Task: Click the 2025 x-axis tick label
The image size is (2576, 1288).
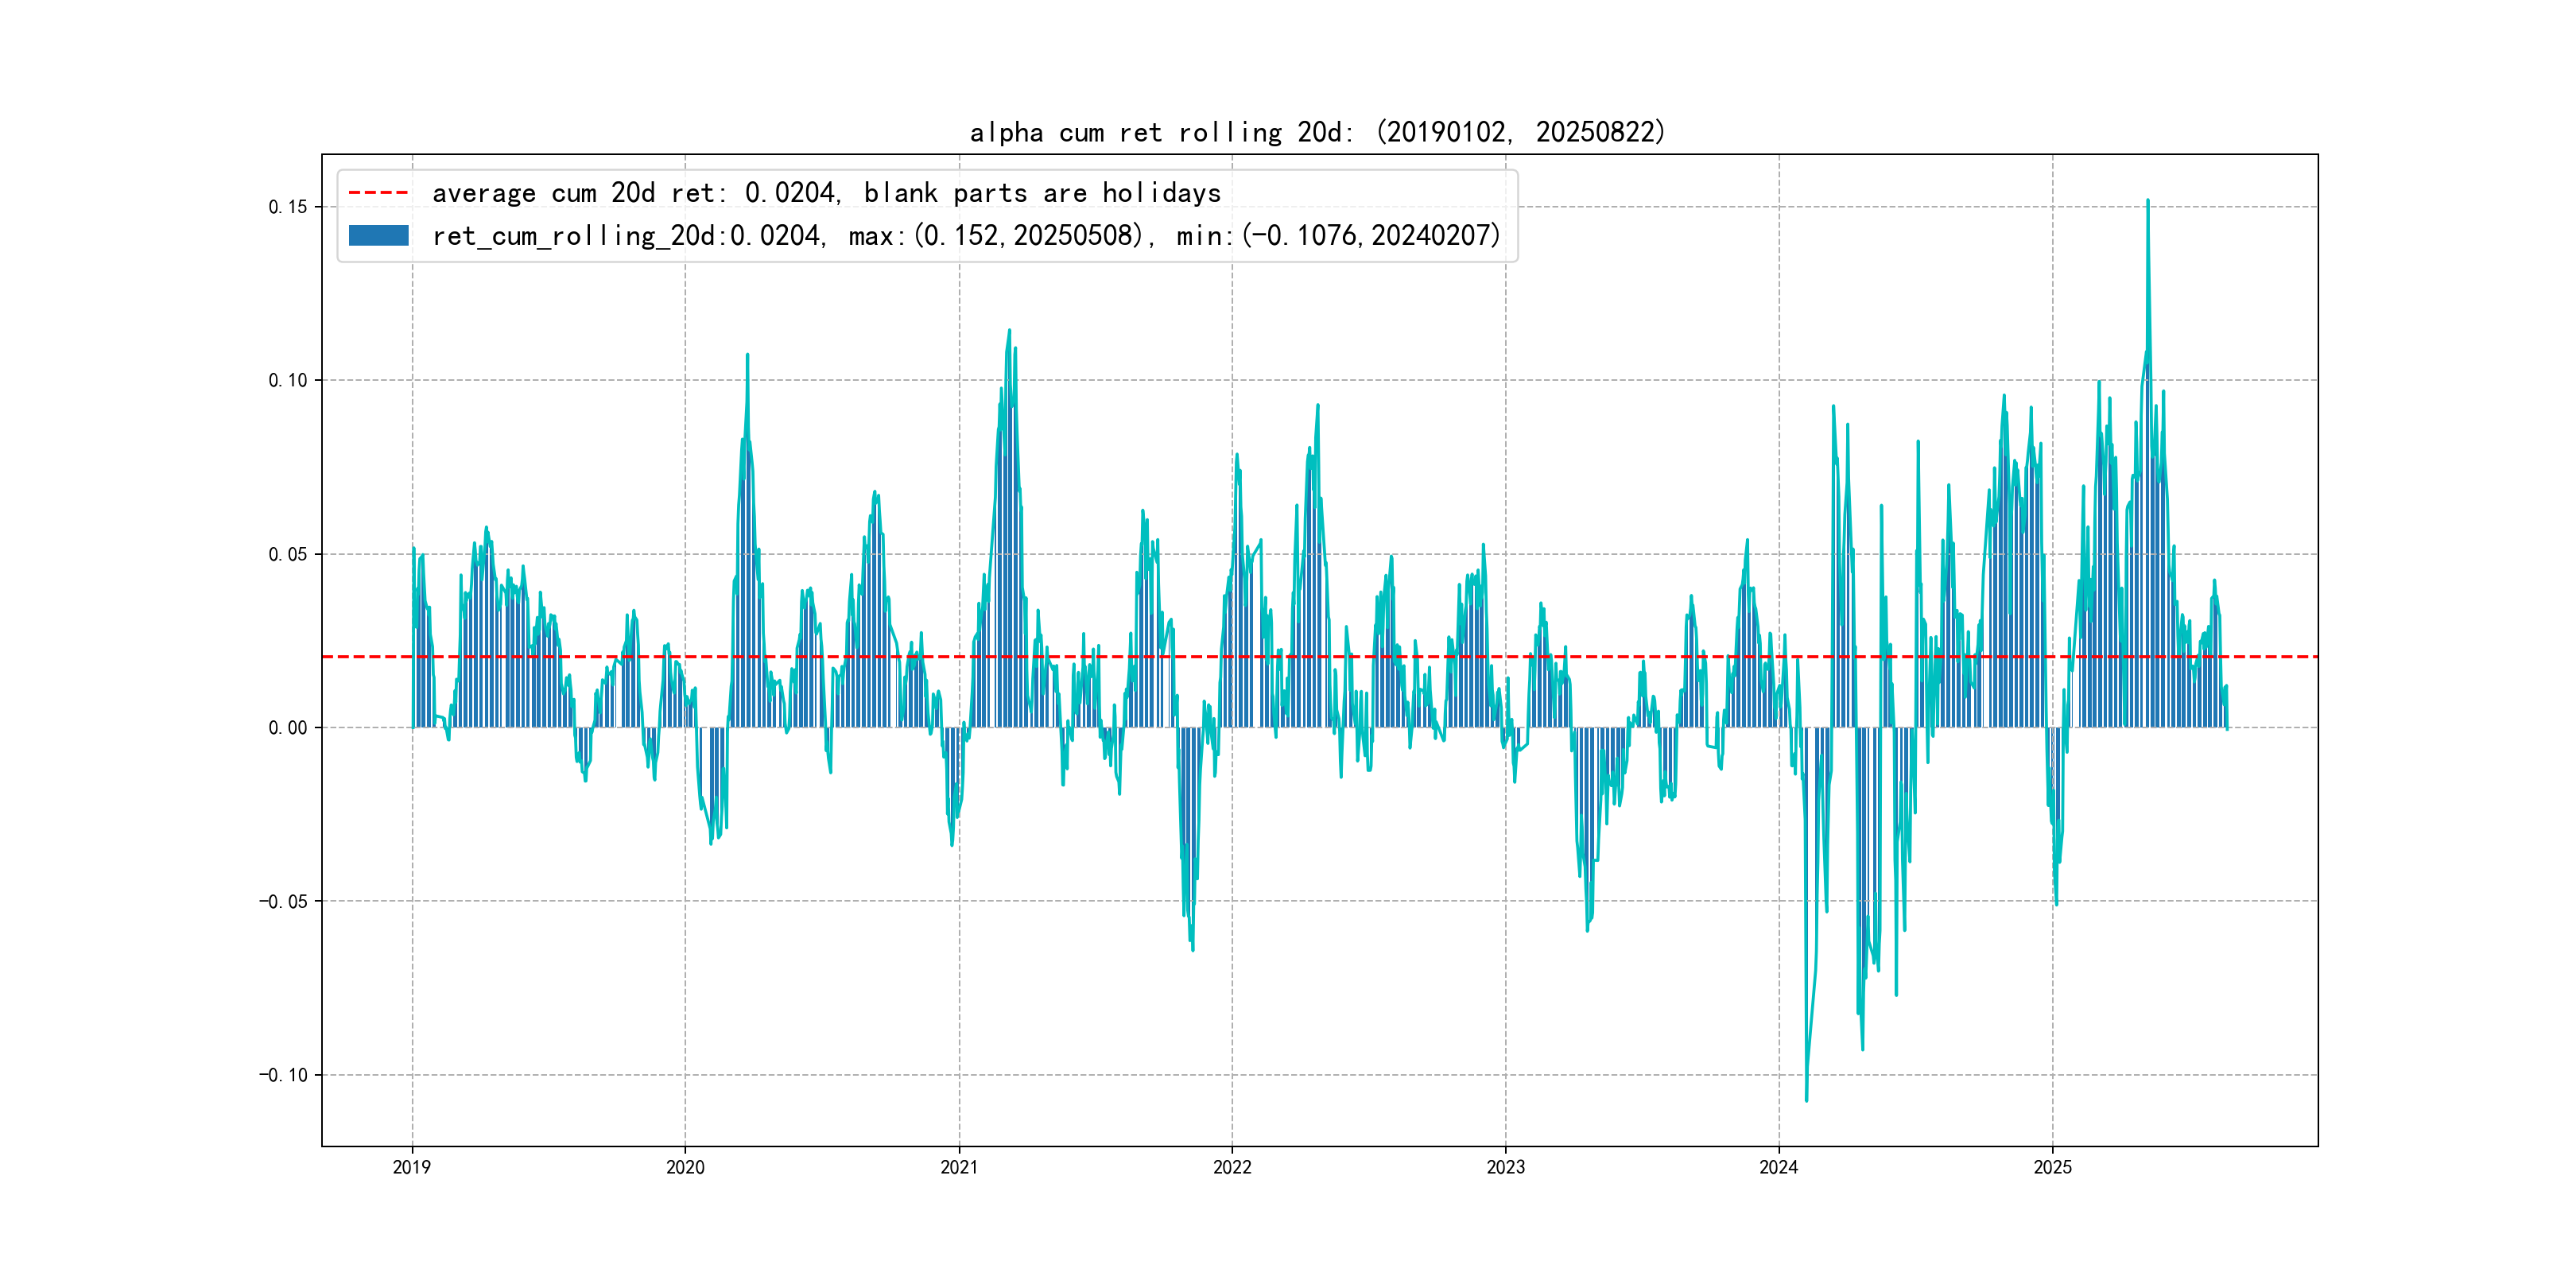Action: click(x=2053, y=1167)
